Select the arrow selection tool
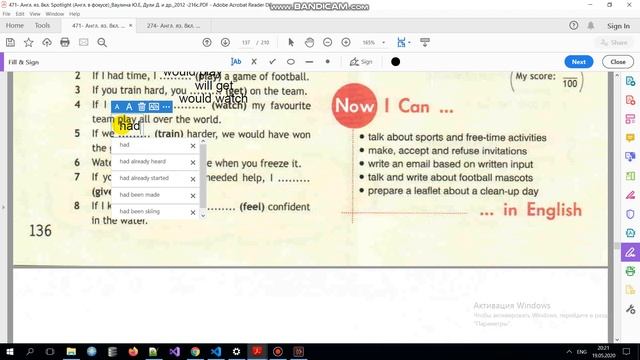640x360 pixels. click(x=291, y=42)
